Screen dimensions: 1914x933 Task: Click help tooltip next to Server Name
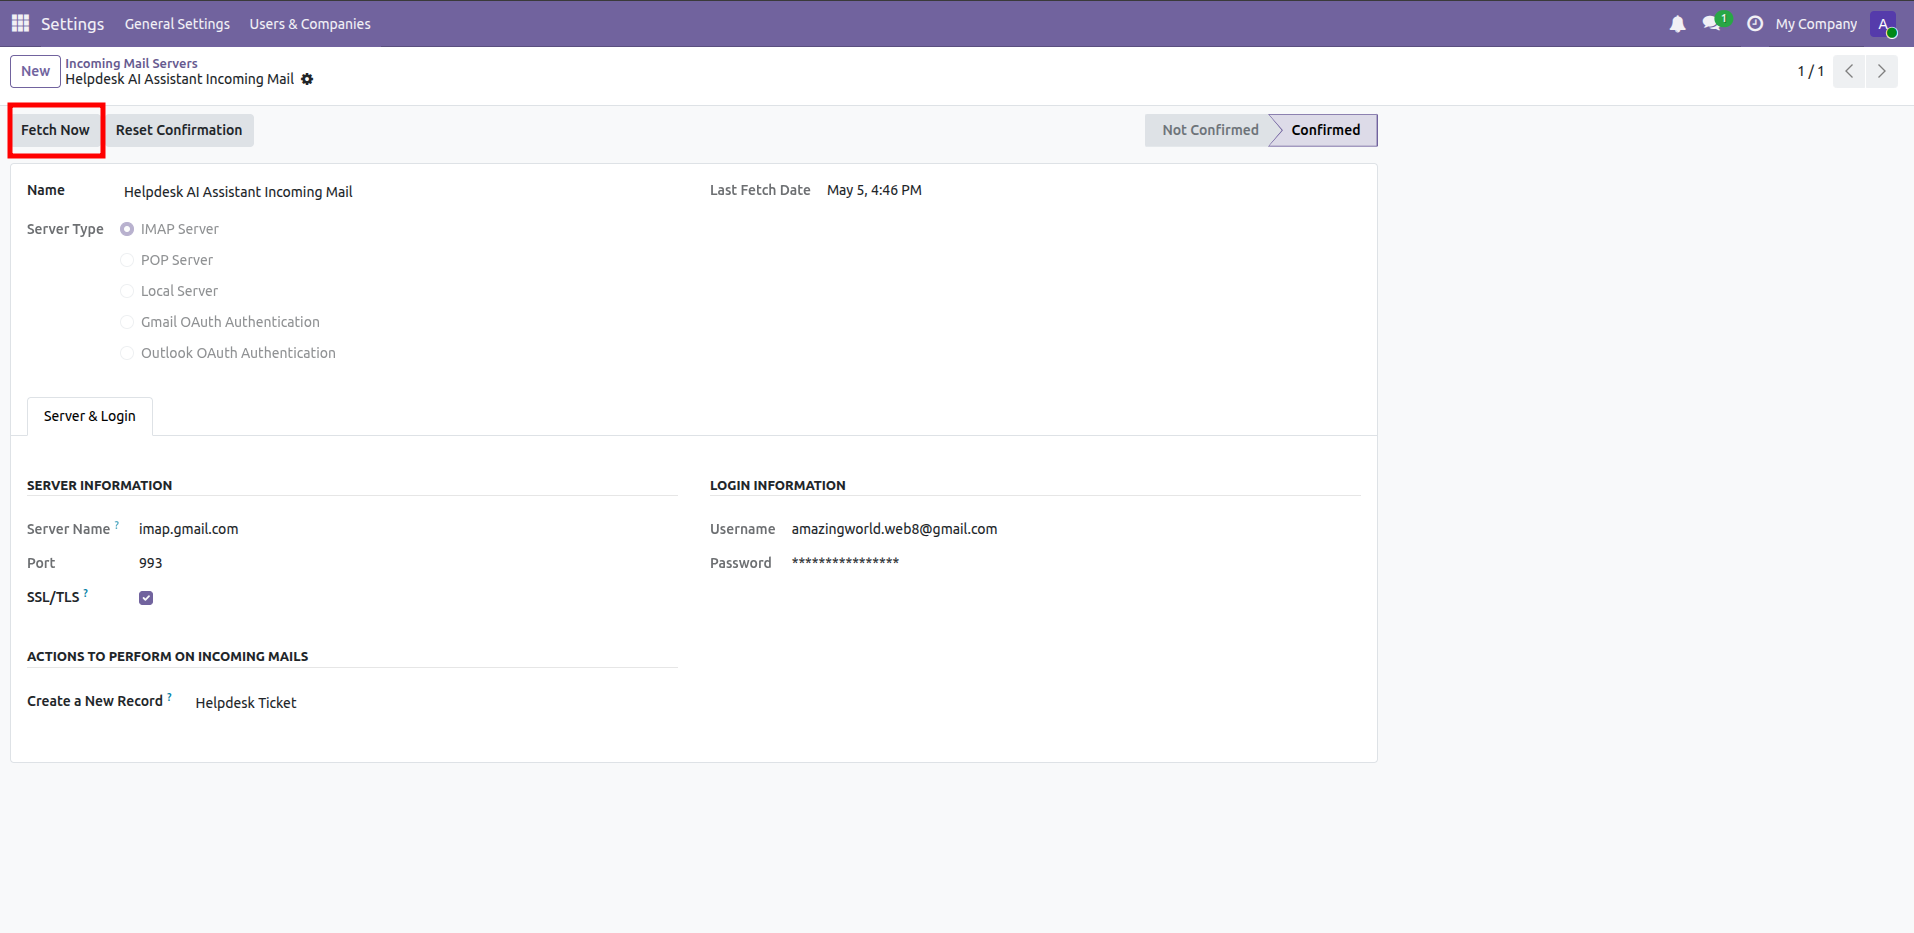point(117,524)
